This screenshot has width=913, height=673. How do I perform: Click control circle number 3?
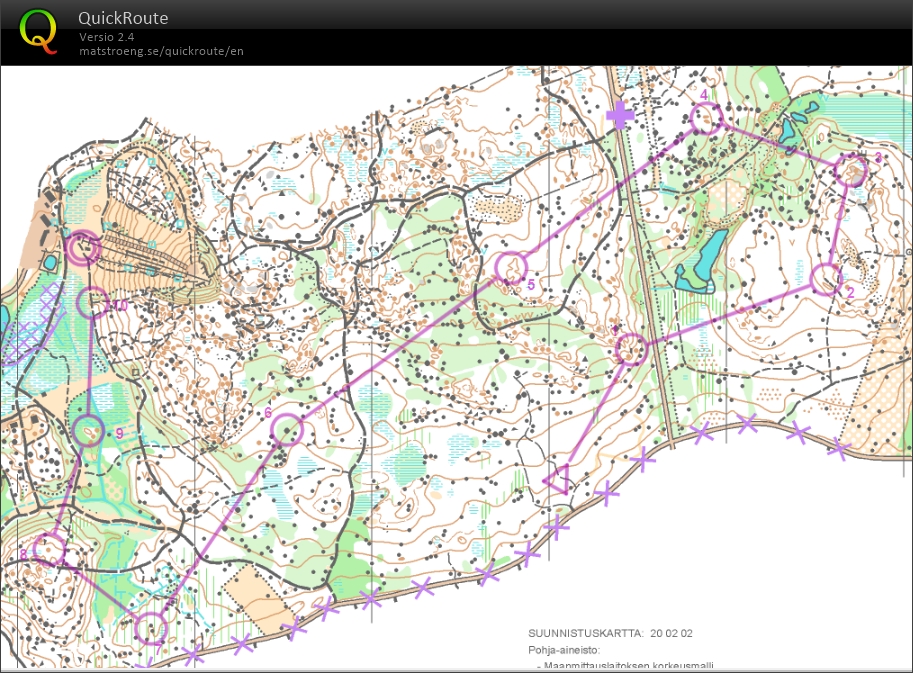852,170
